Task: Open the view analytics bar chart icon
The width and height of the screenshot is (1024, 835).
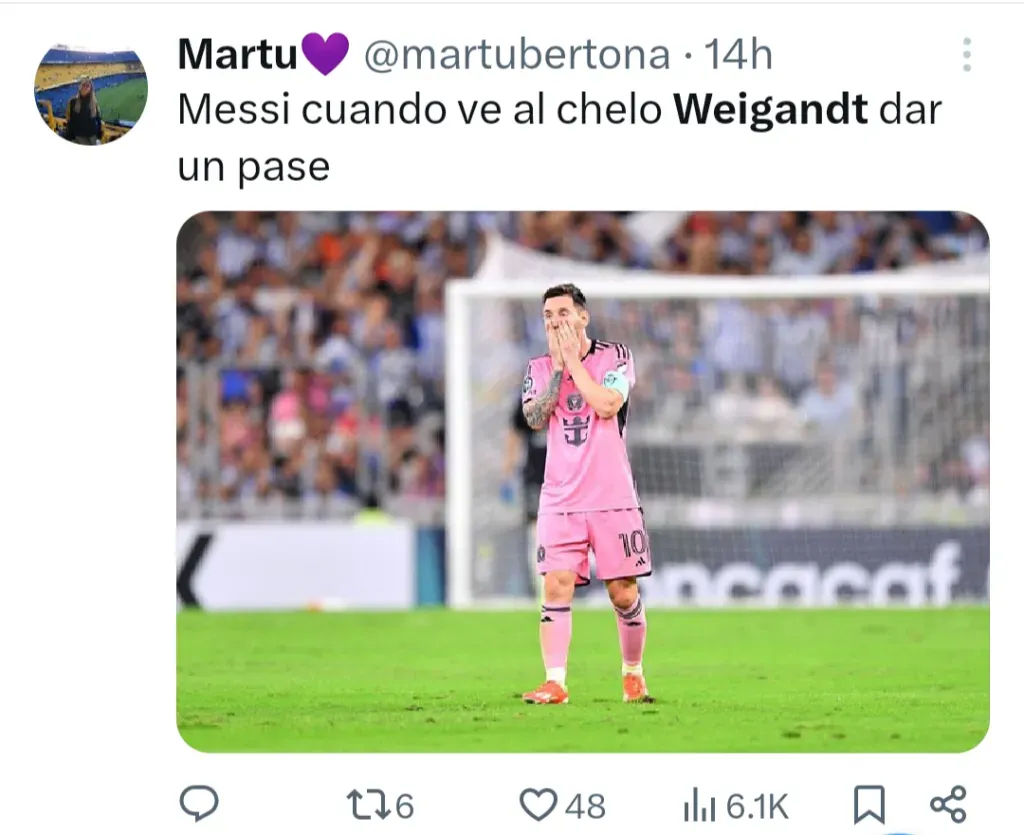Action: (x=699, y=804)
